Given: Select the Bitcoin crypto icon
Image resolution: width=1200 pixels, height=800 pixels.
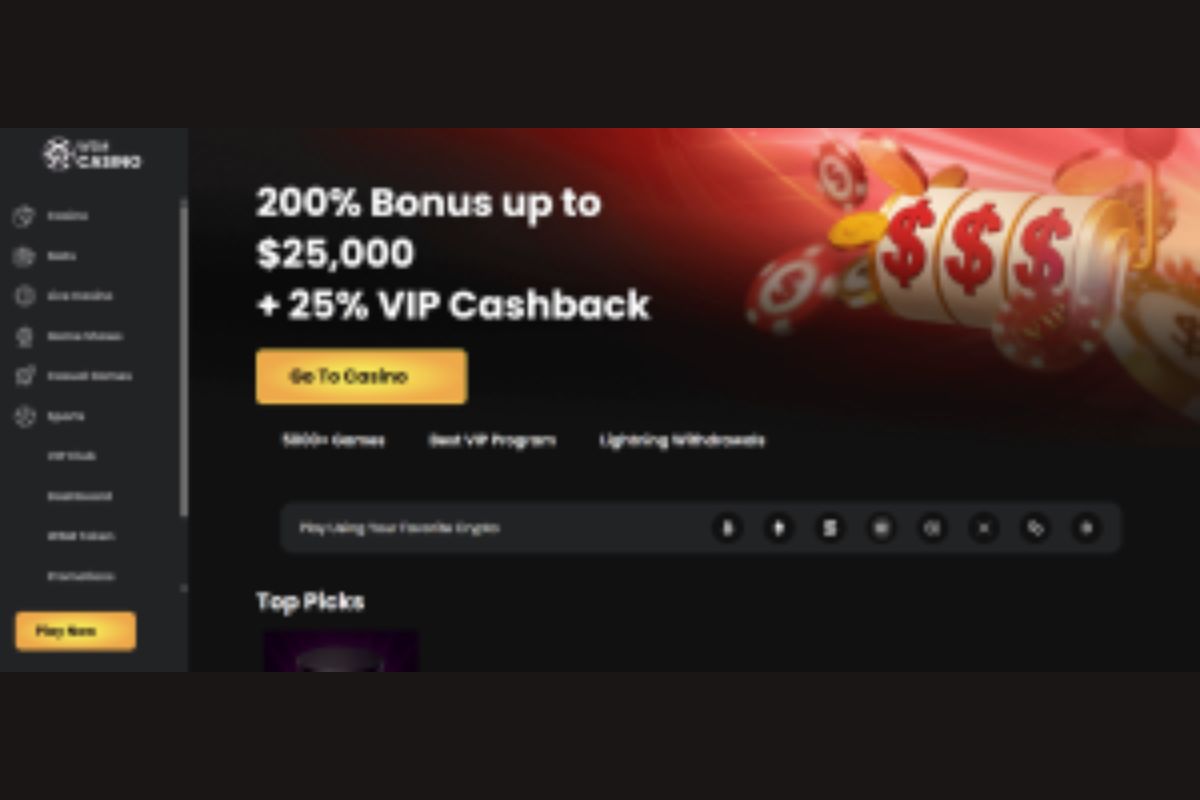Looking at the screenshot, I should pos(727,528).
